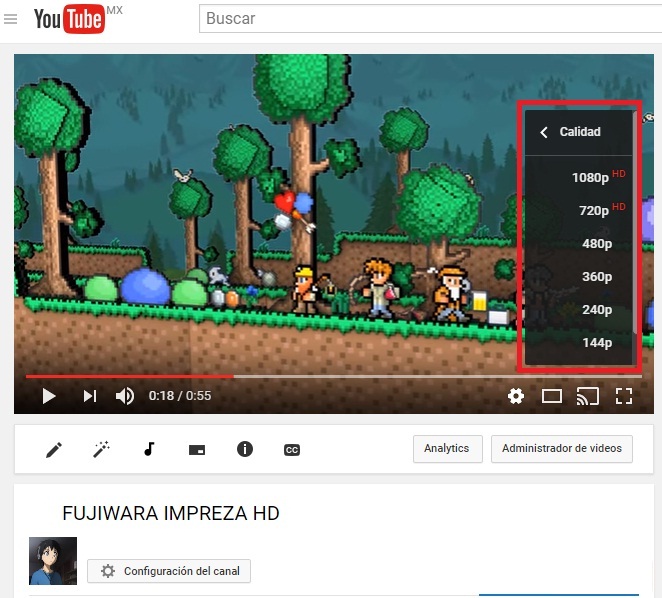Open Configuración del canal
The image size is (662, 598).
click(169, 571)
